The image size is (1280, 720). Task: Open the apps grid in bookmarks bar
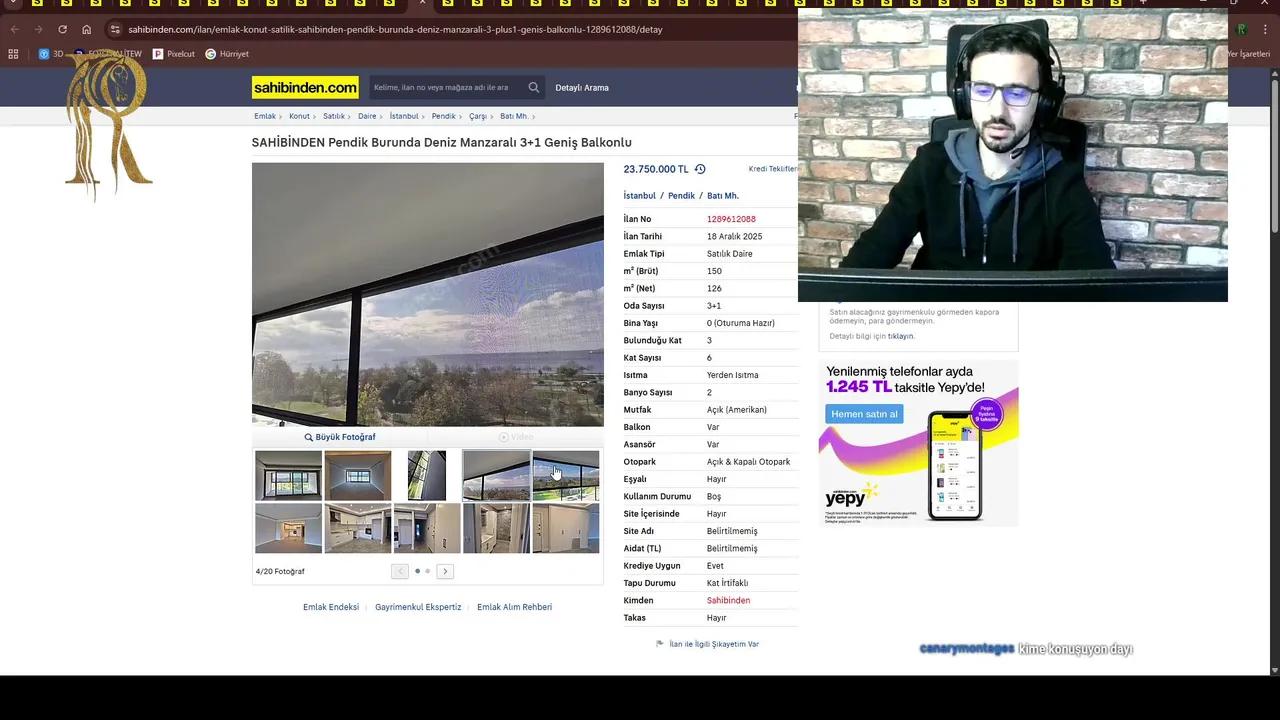pyautogui.click(x=14, y=54)
